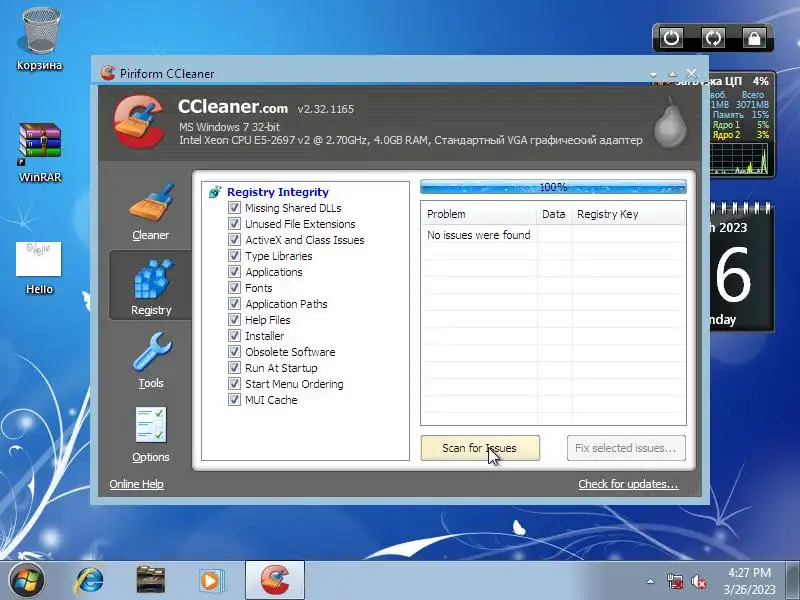This screenshot has height=600, width=800.
Task: Toggle Obsolete Software checkbox
Action: [x=234, y=352]
